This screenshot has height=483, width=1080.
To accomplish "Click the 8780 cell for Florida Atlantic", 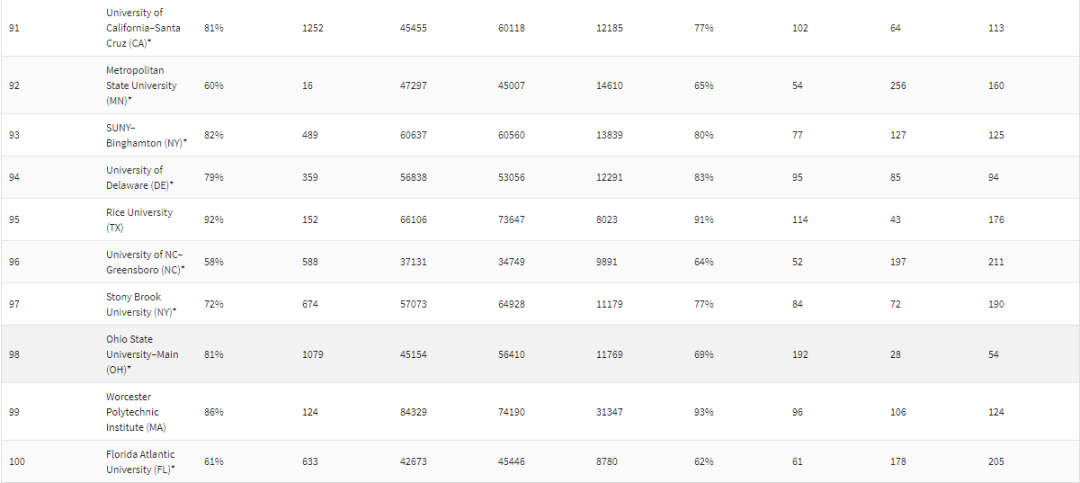I will tap(607, 461).
